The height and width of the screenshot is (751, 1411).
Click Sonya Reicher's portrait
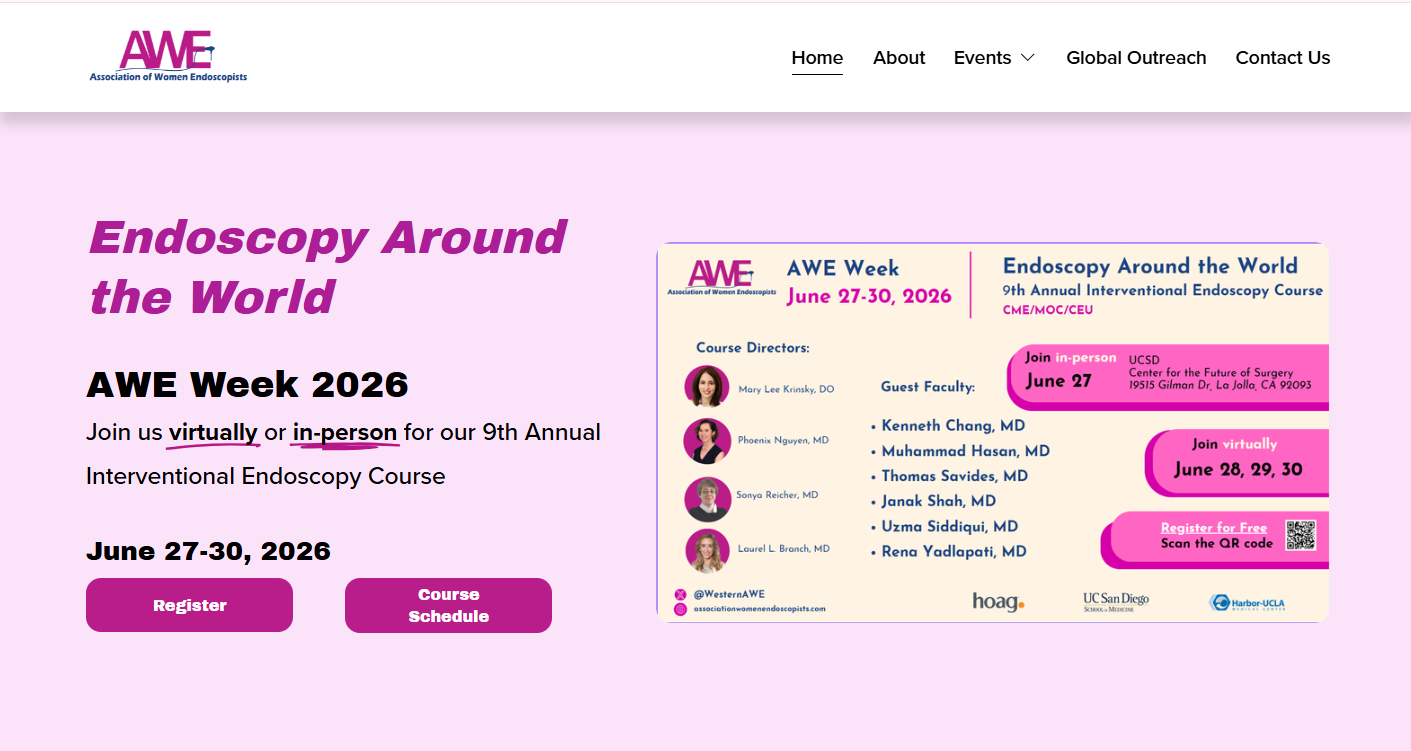click(x=708, y=499)
